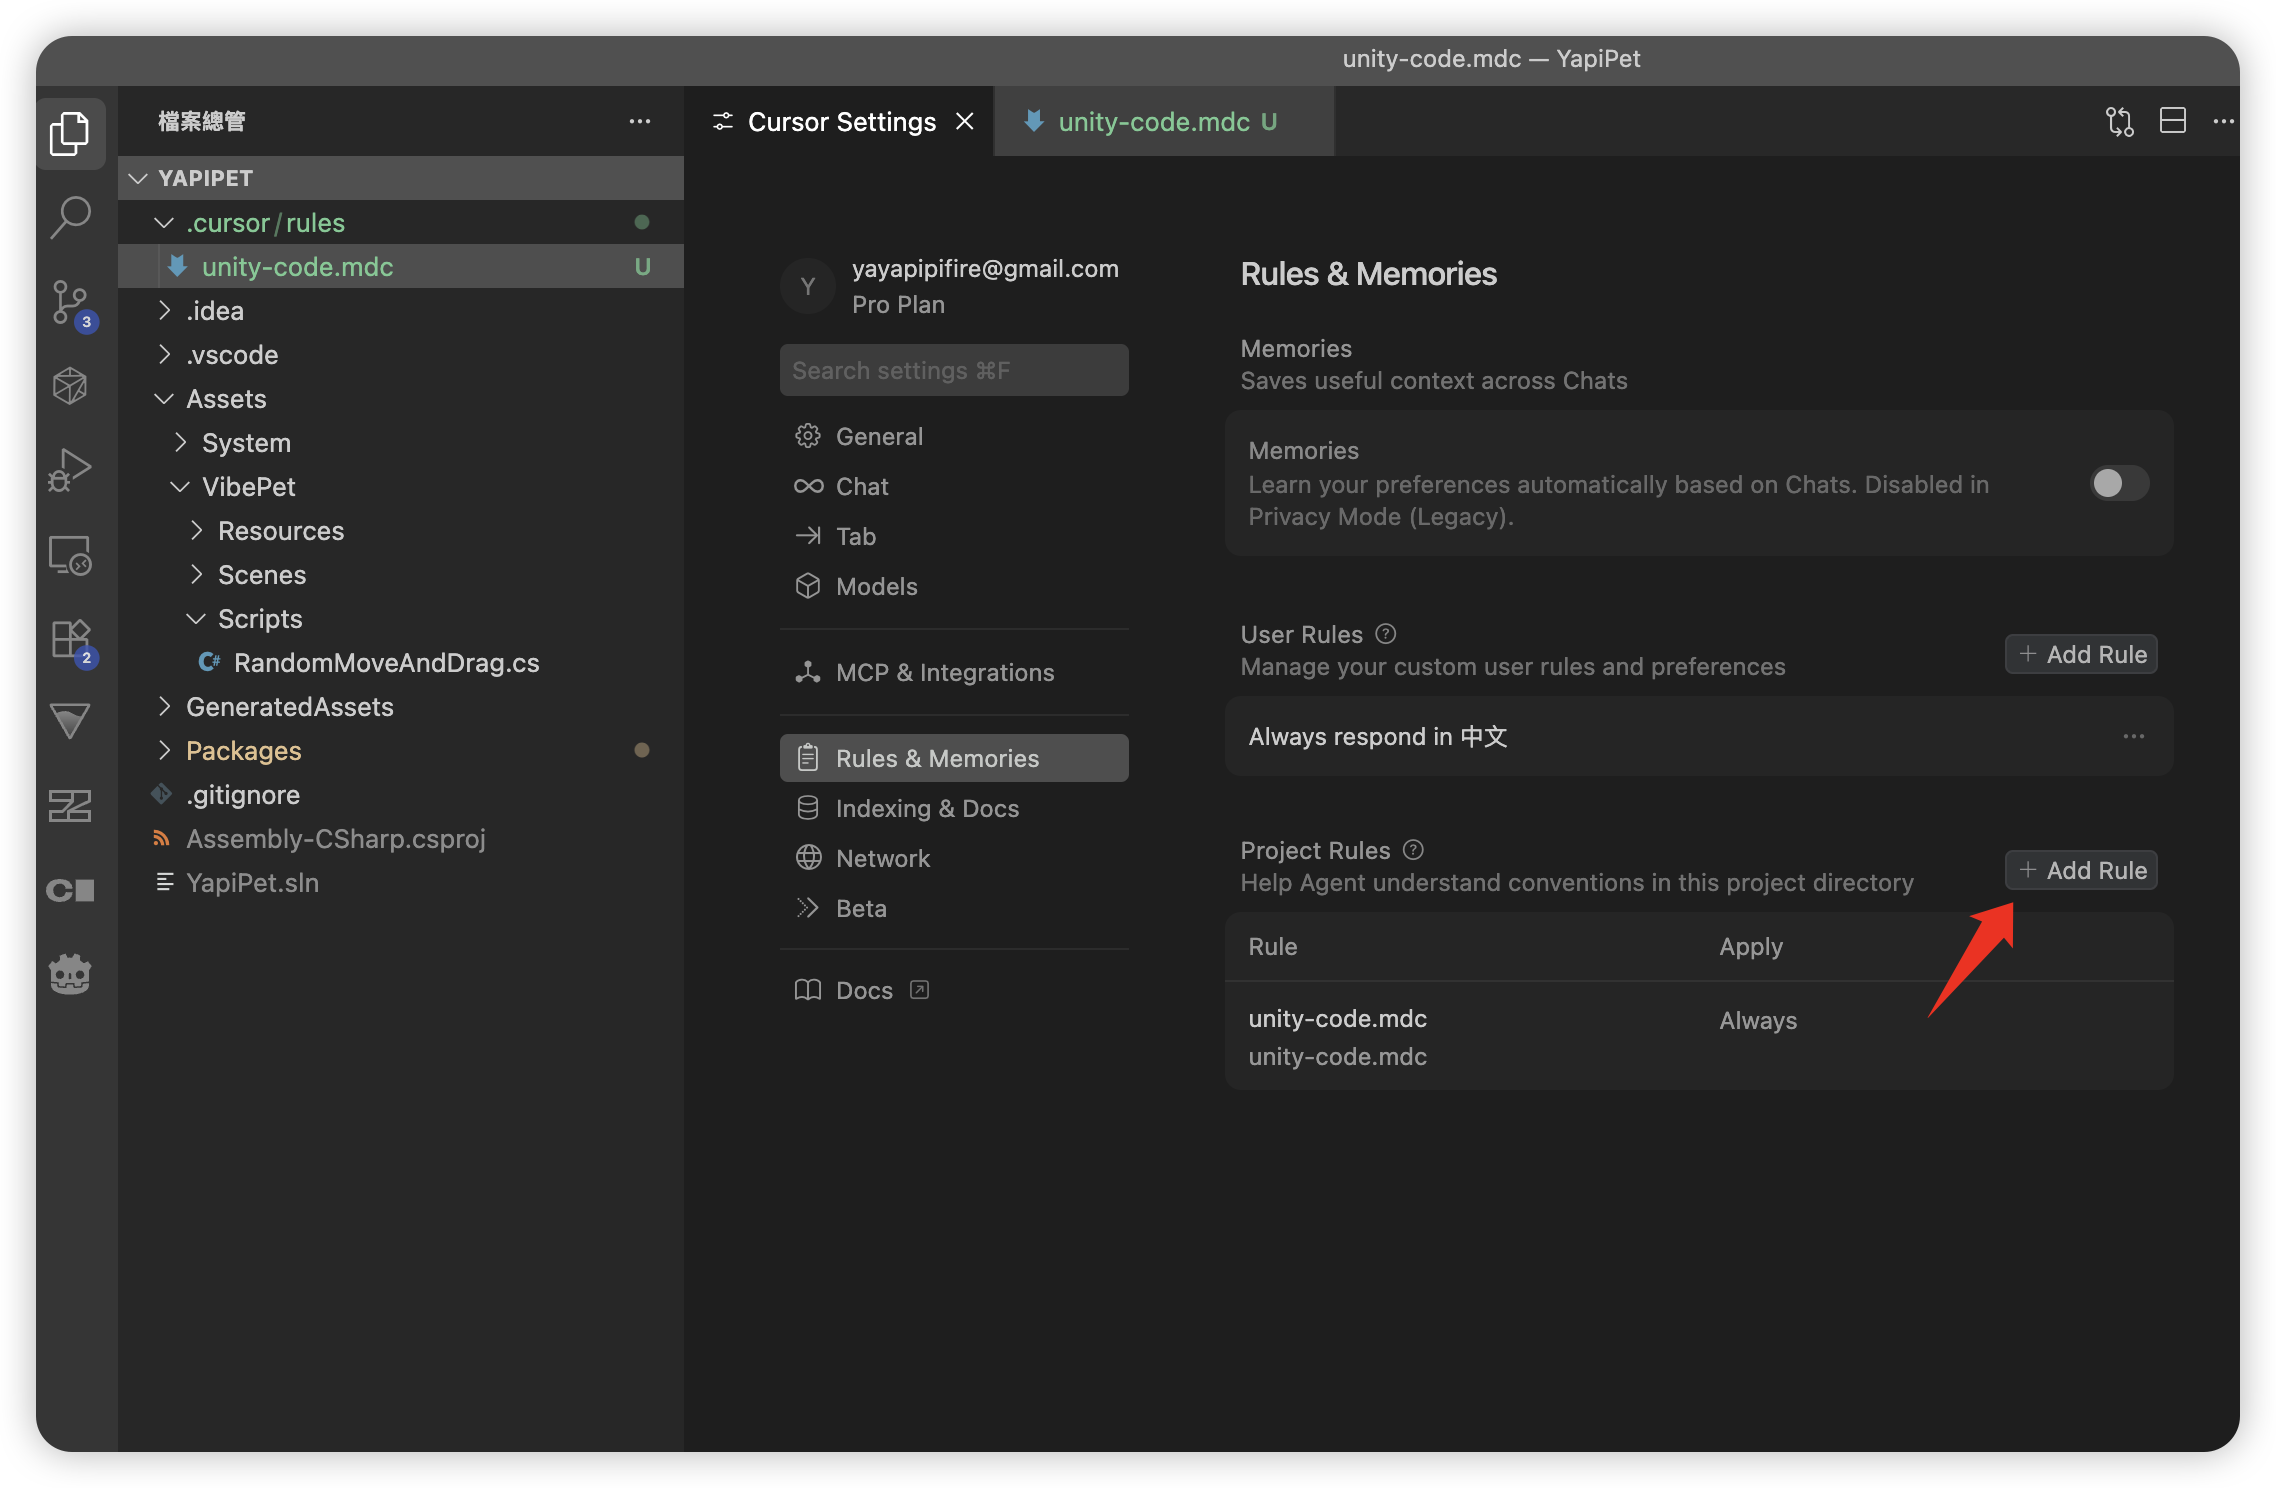Click the split editor layout icon

(2172, 121)
